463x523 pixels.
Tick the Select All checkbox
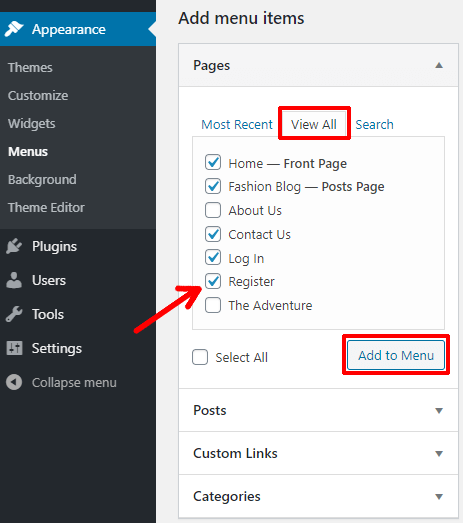point(200,357)
